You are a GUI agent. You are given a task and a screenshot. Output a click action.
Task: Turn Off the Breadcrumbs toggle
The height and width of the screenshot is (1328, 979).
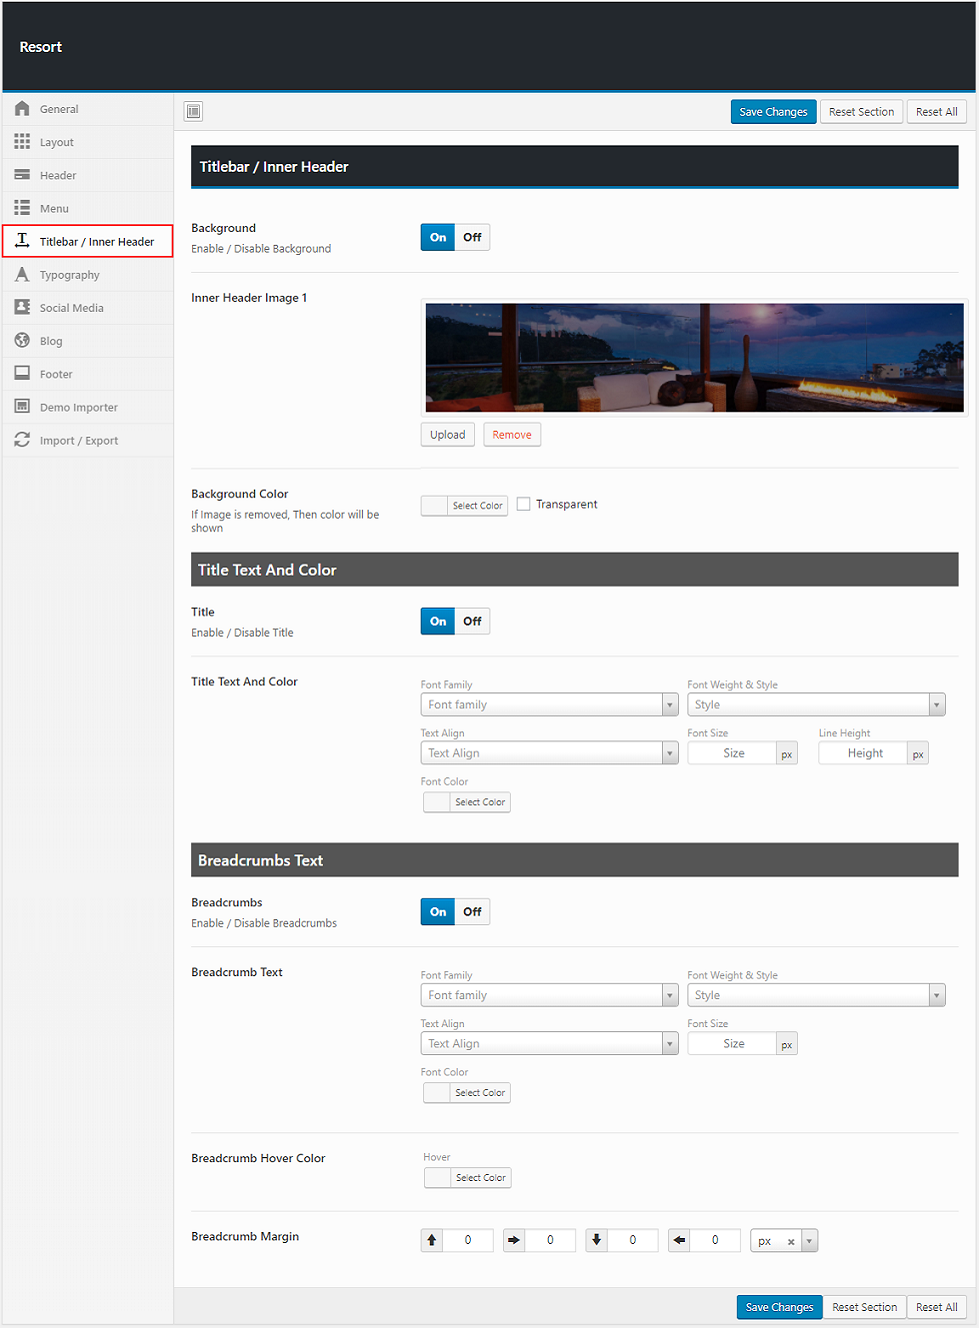(x=472, y=912)
